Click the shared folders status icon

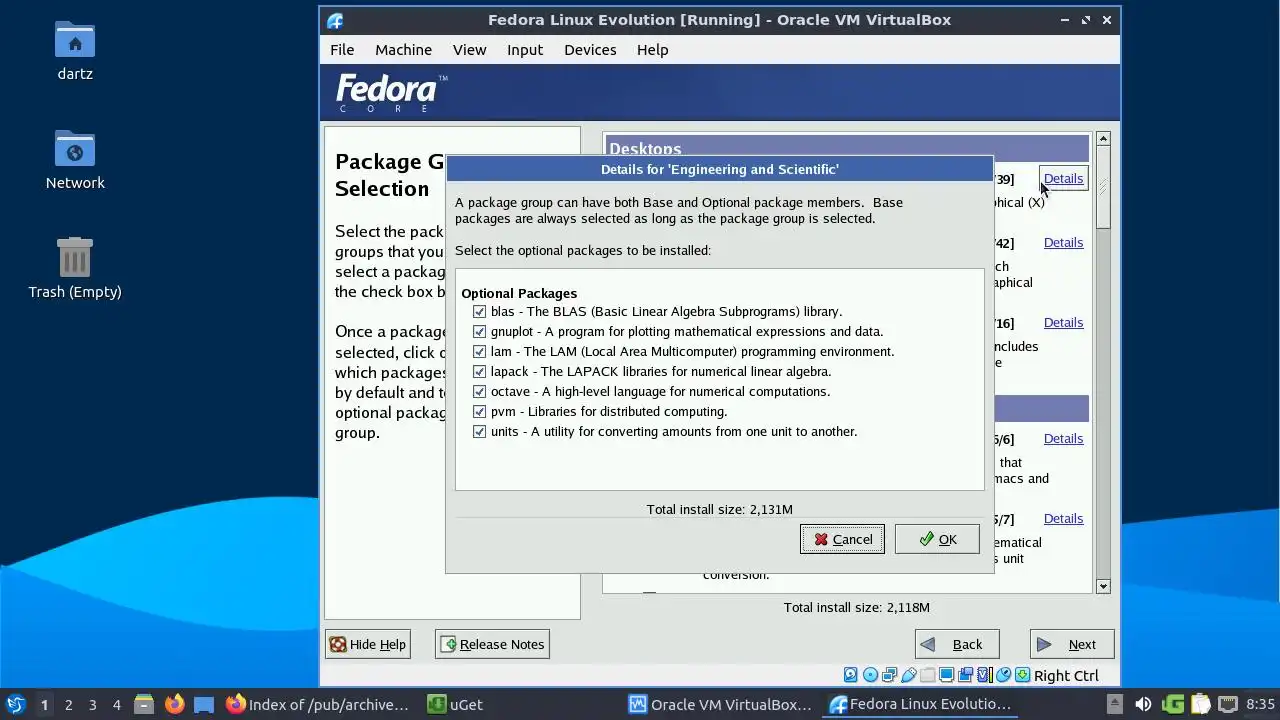click(928, 675)
